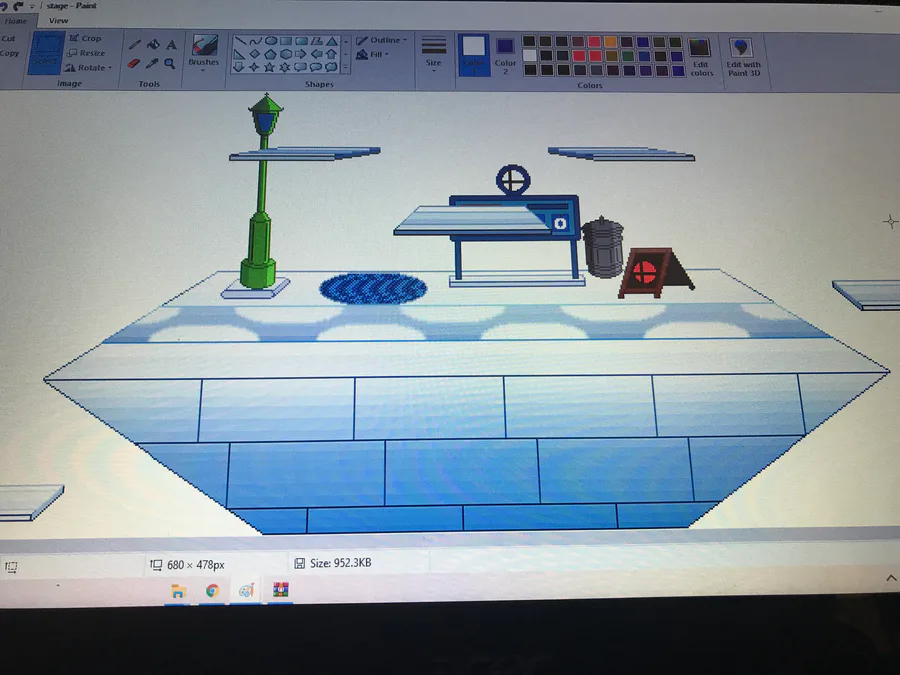Choose the Polygon shape
This screenshot has height=675, width=900.
[316, 41]
